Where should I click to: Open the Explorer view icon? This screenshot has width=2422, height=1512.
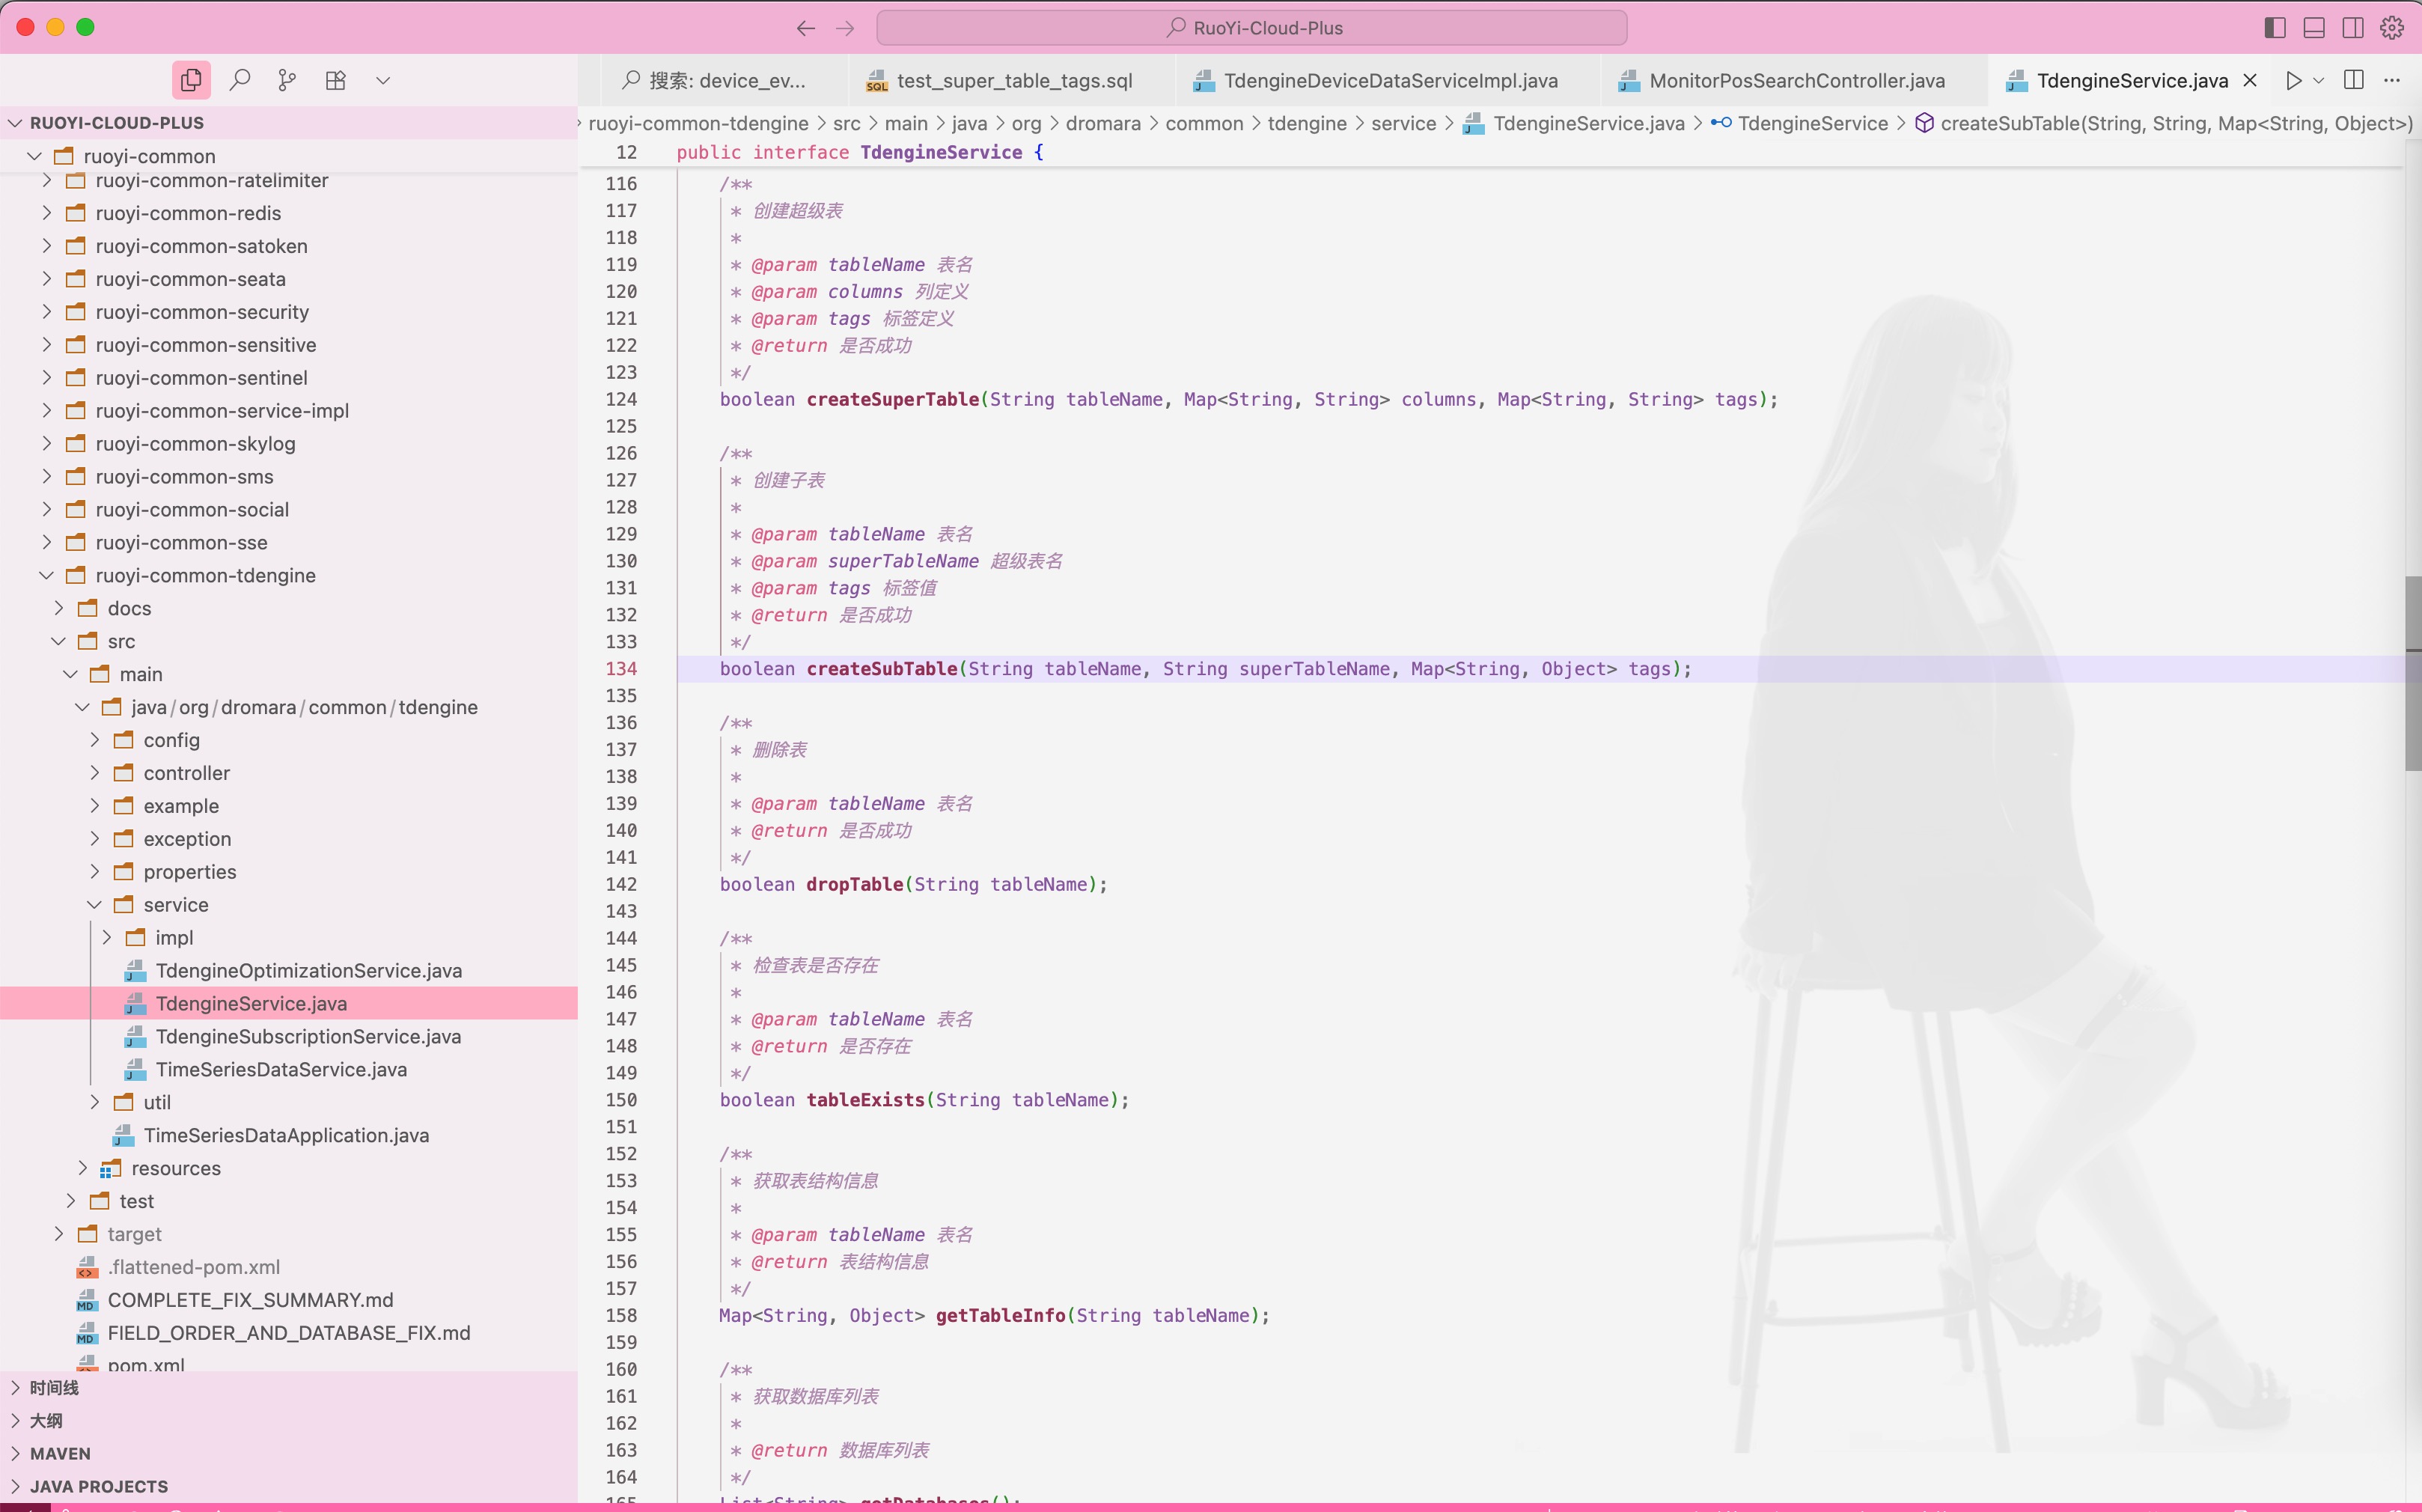click(x=191, y=80)
